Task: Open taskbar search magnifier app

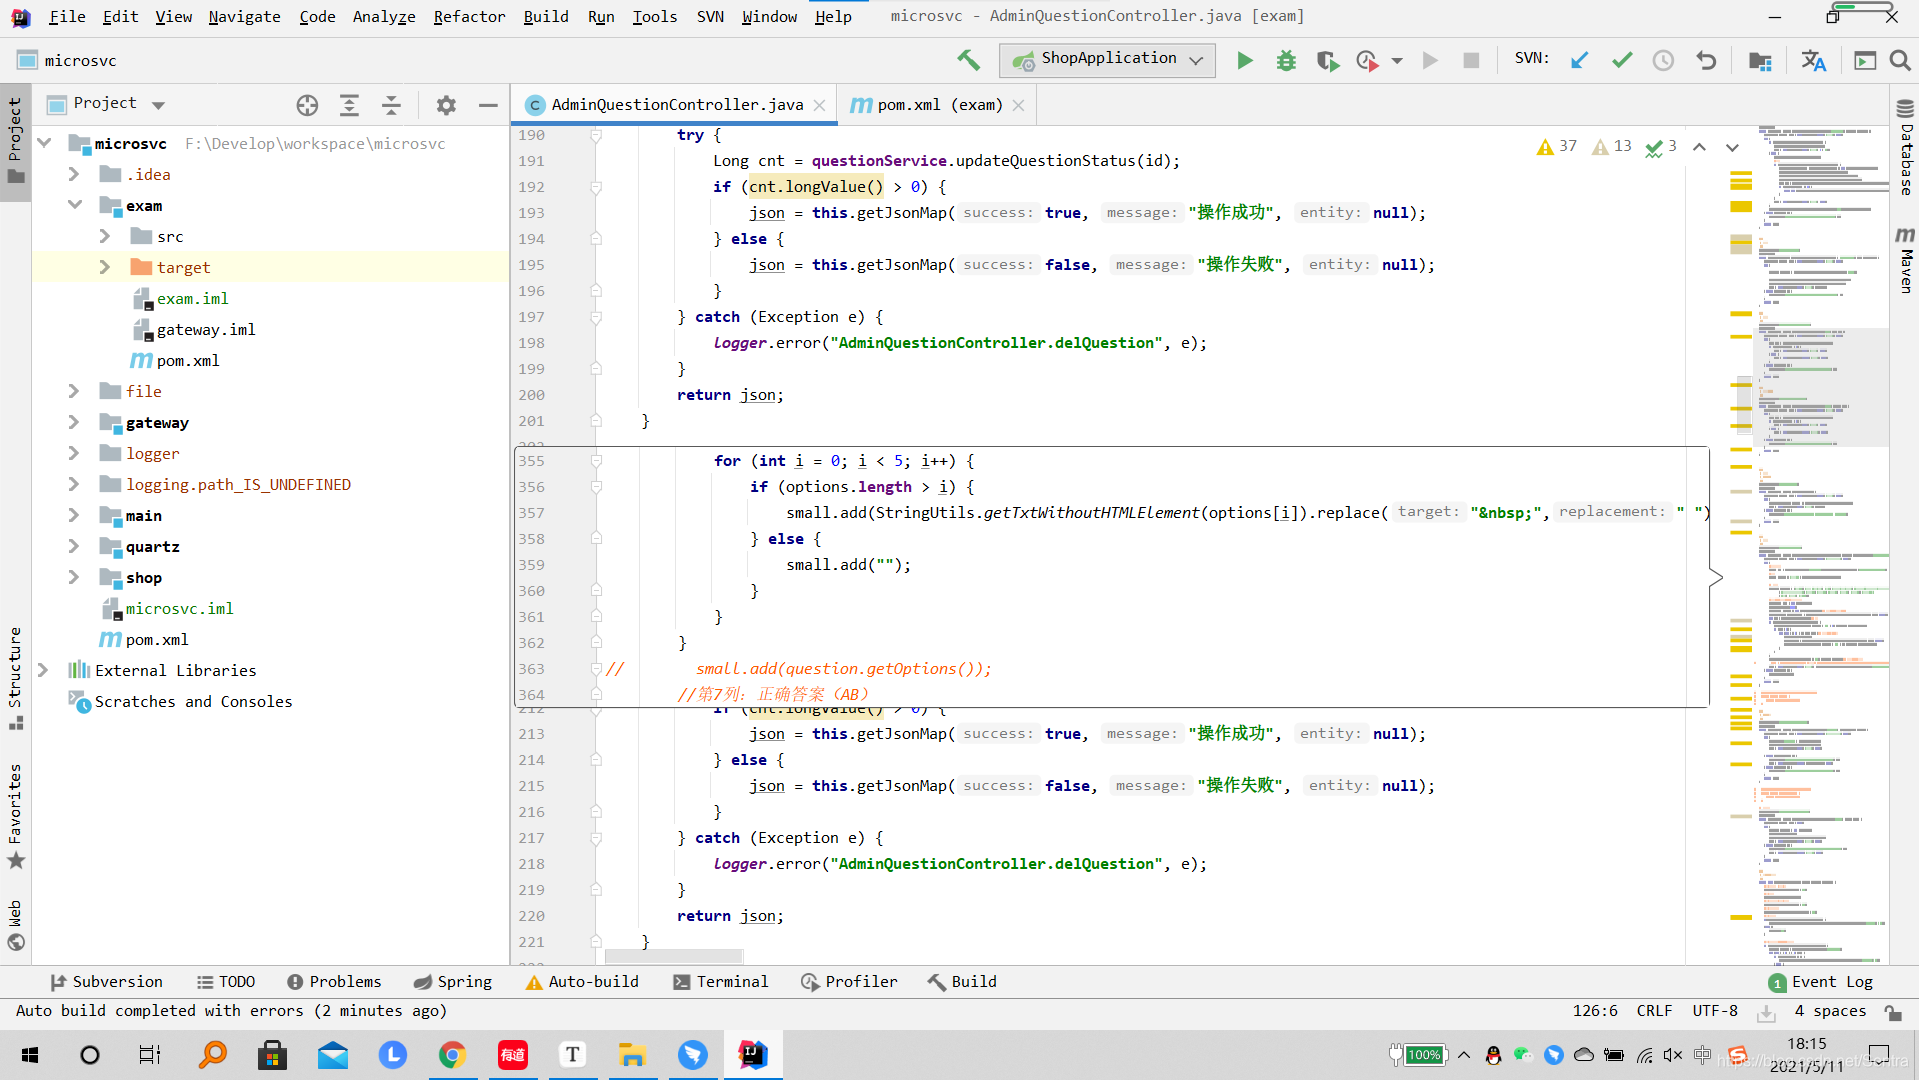Action: 212,1055
